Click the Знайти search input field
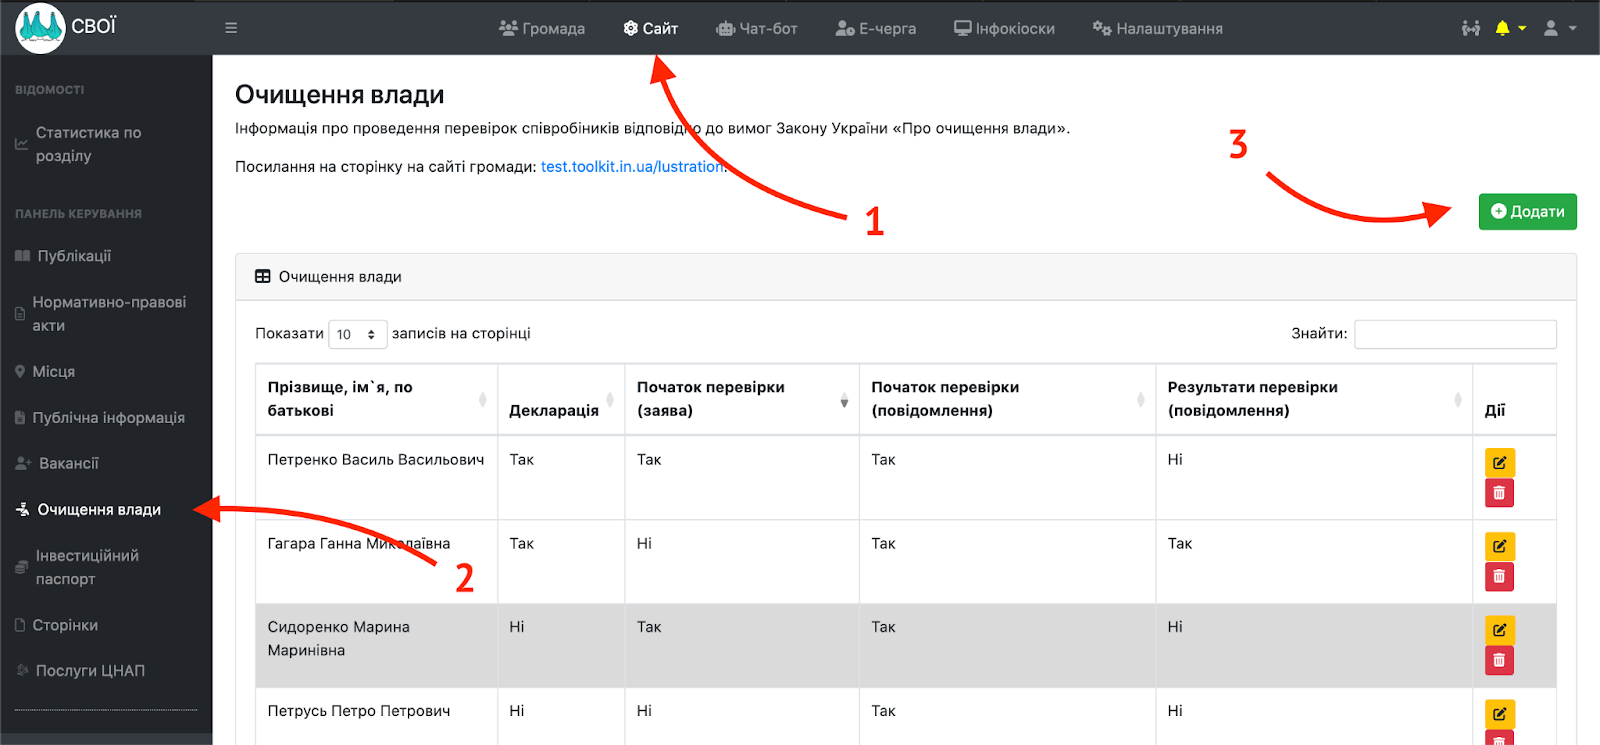Image resolution: width=1600 pixels, height=745 pixels. 1454,334
